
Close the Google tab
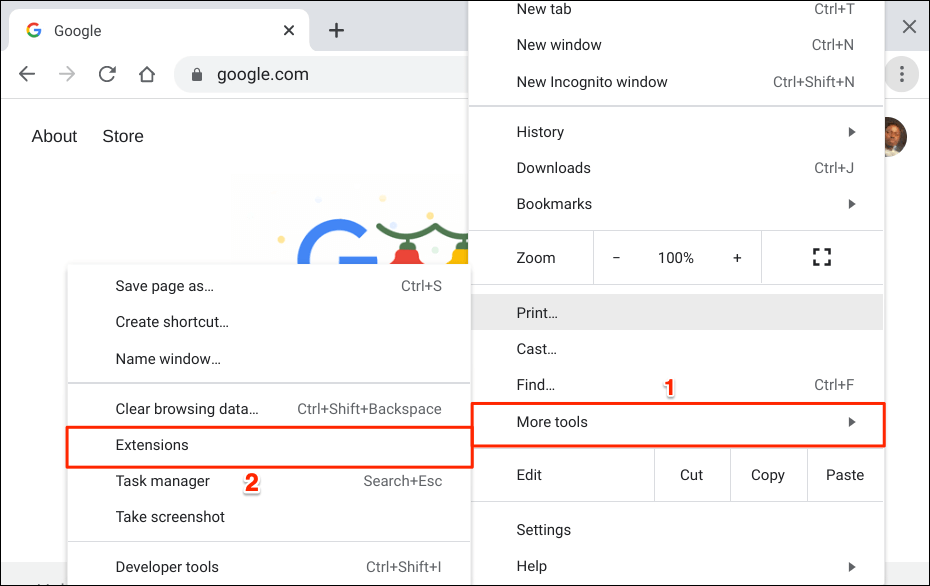click(x=289, y=30)
